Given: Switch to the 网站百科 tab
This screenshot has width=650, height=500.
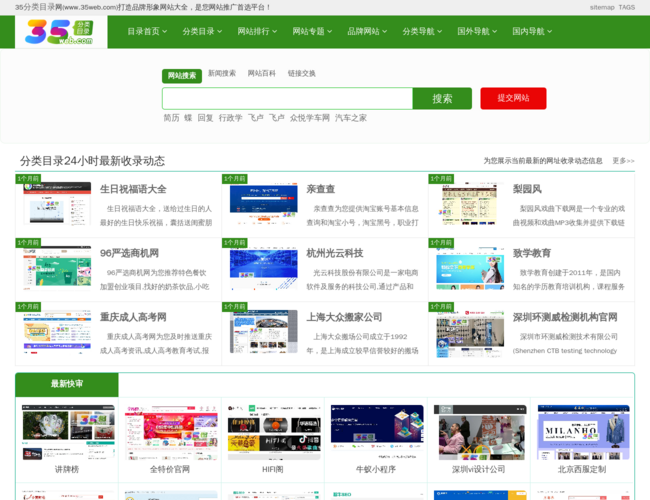Looking at the screenshot, I should coord(262,73).
